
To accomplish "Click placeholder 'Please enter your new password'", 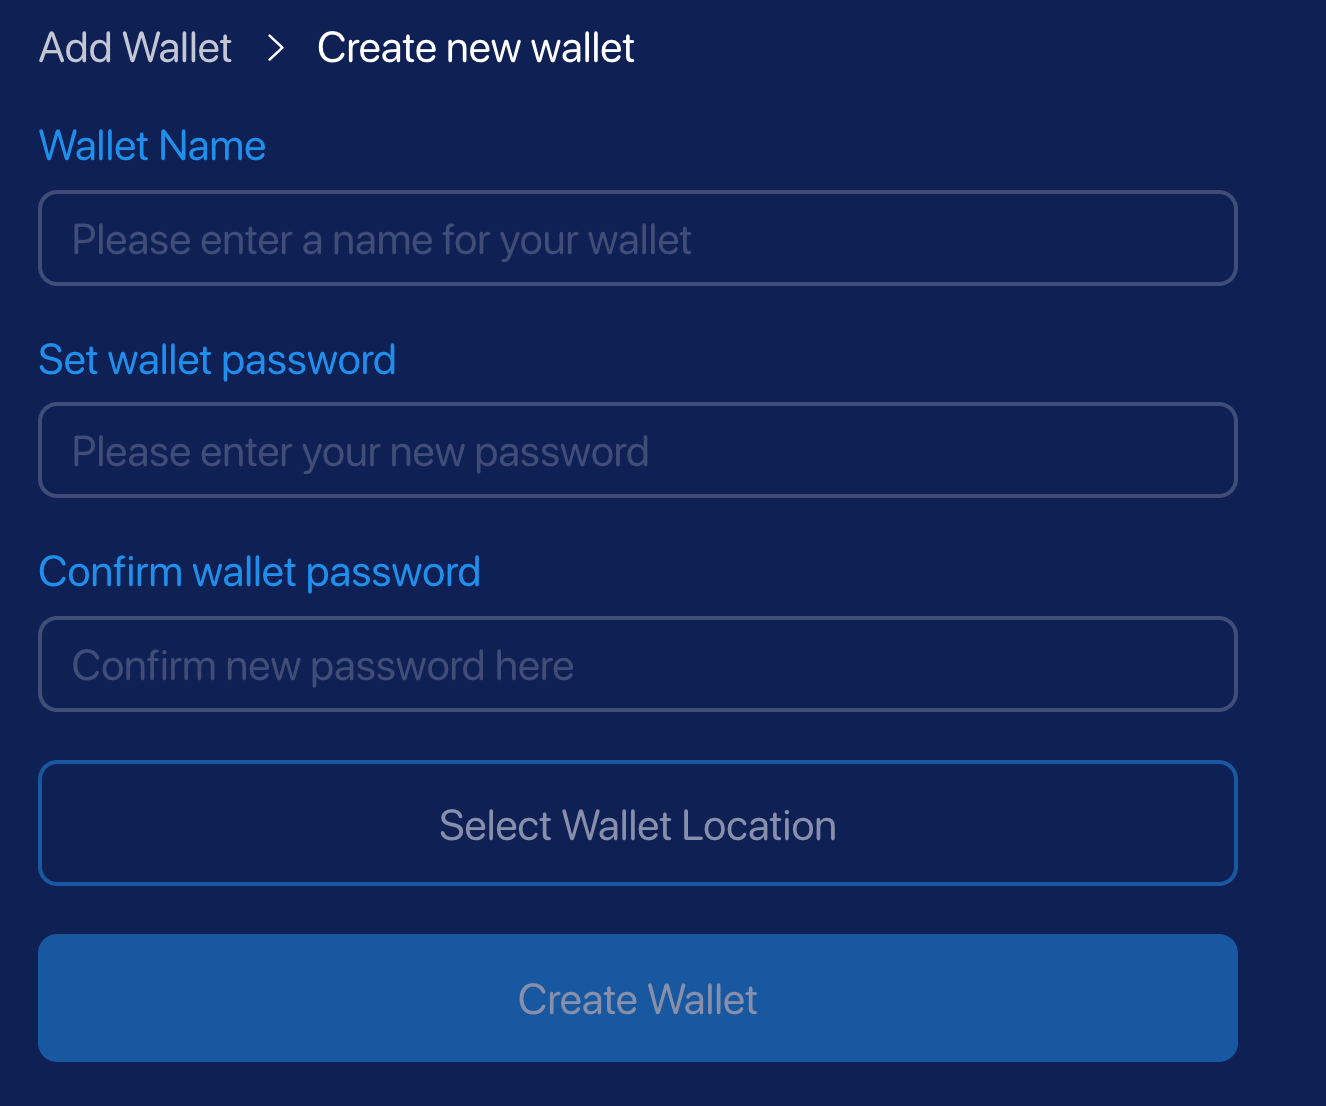I will click(x=360, y=452).
